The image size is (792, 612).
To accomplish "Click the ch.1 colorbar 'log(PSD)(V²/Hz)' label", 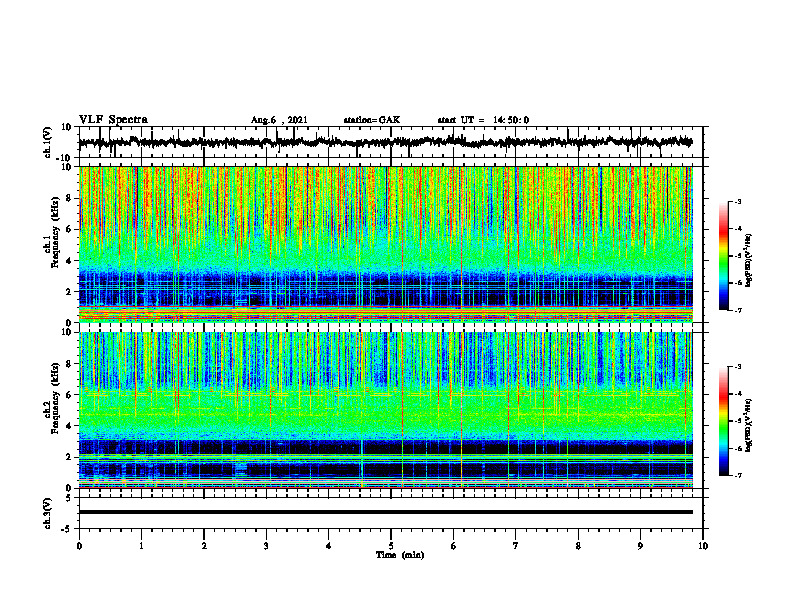I will coord(749,260).
